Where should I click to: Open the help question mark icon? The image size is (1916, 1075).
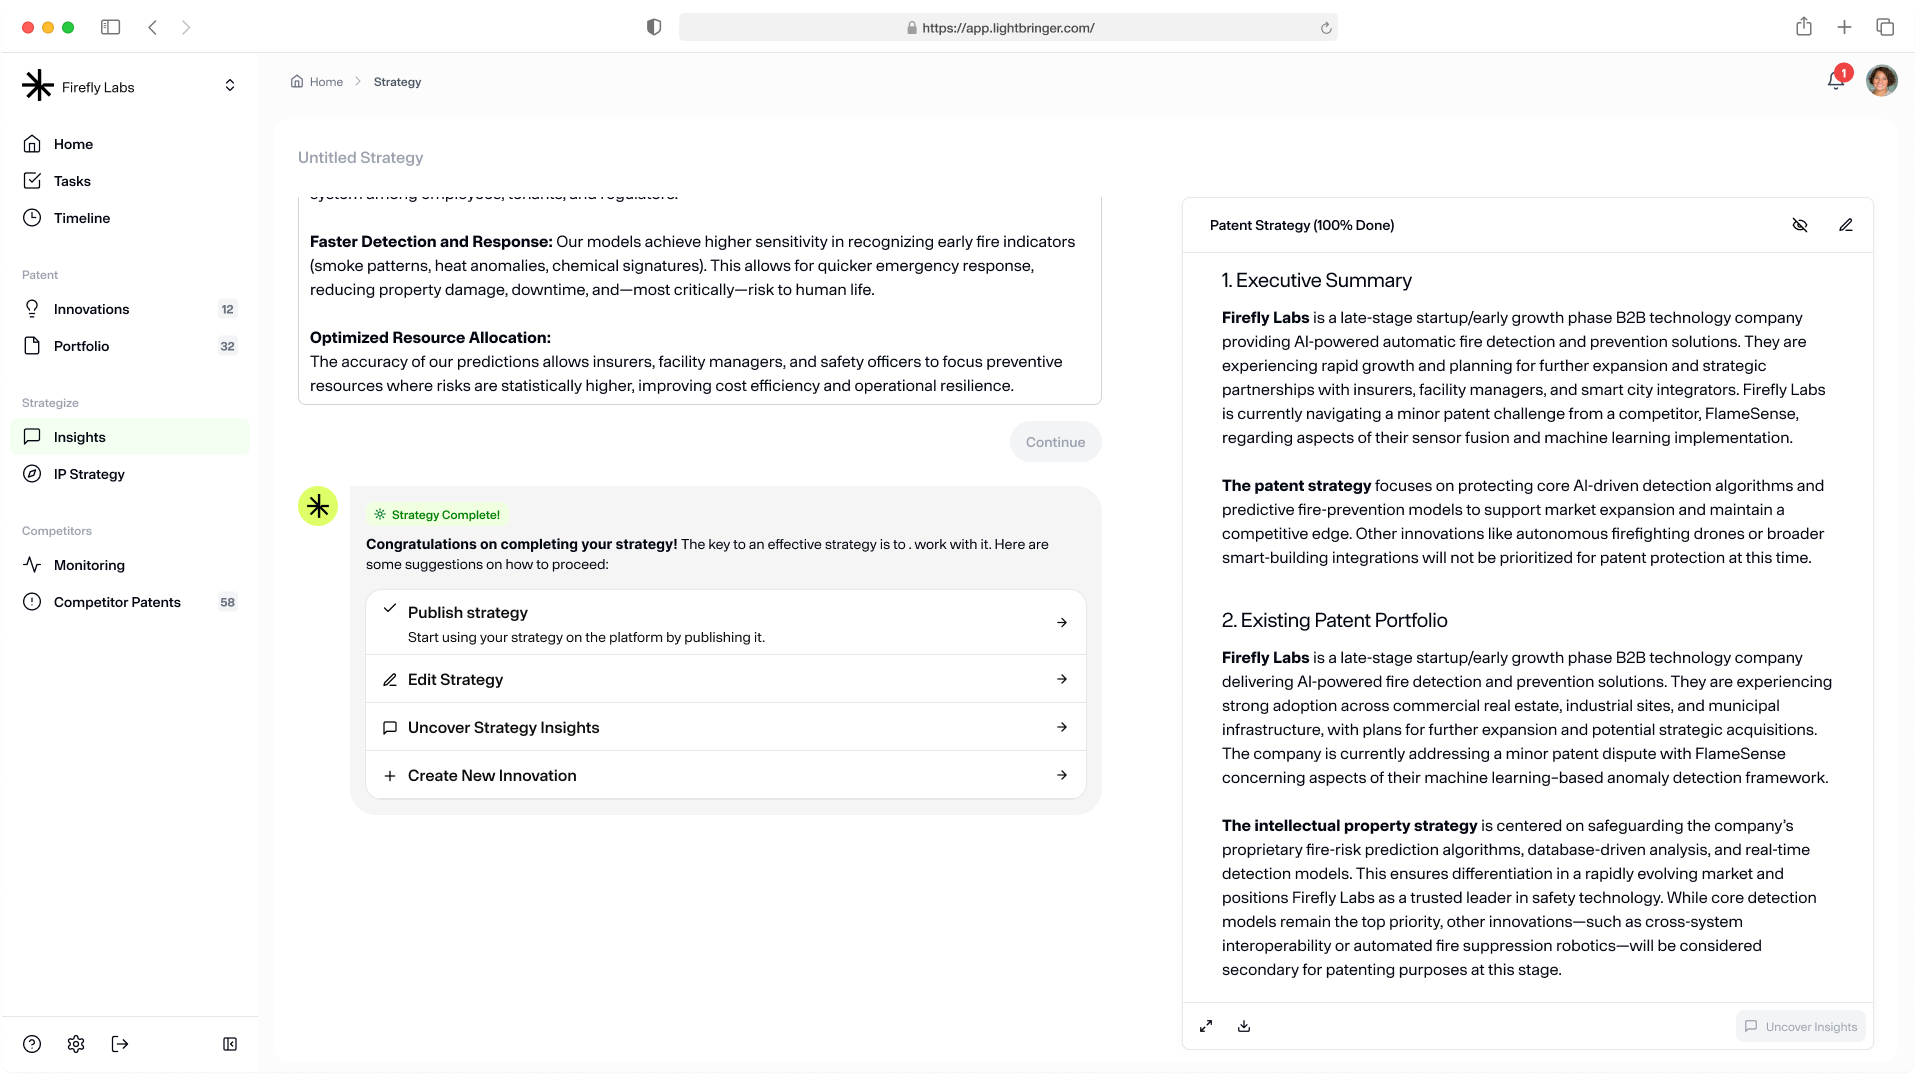tap(32, 1044)
